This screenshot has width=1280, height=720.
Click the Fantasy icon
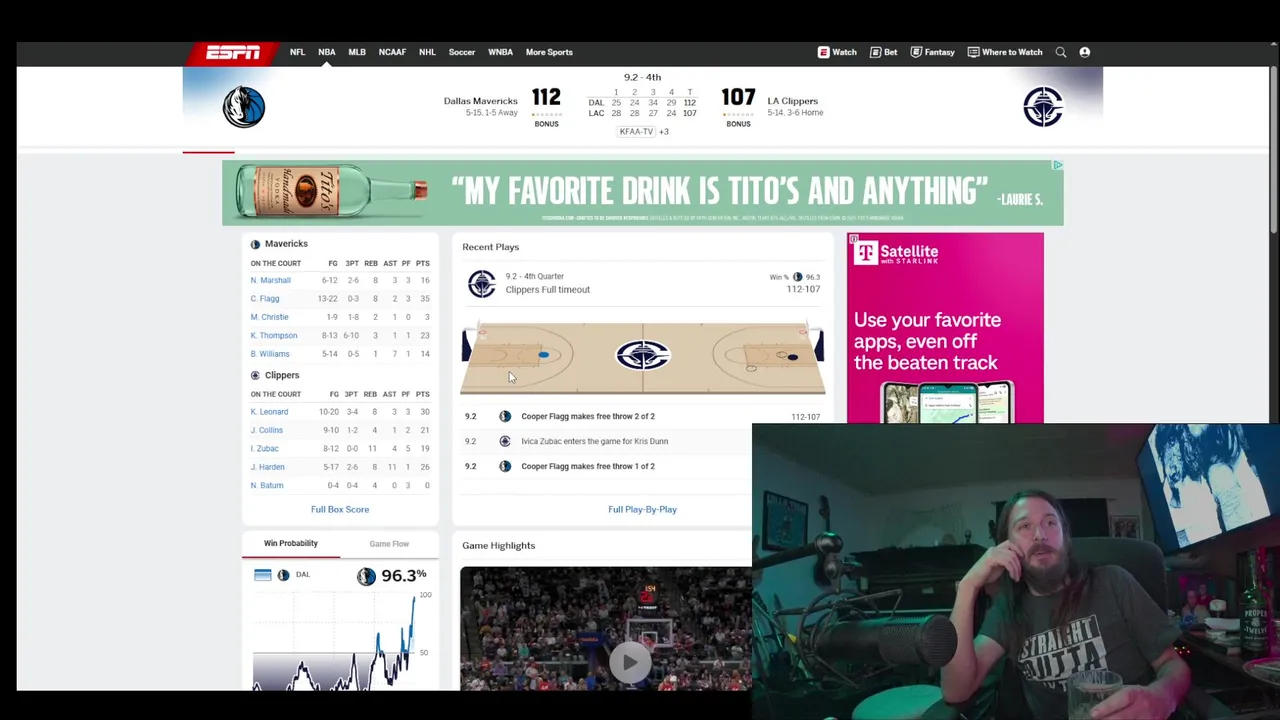(916, 52)
